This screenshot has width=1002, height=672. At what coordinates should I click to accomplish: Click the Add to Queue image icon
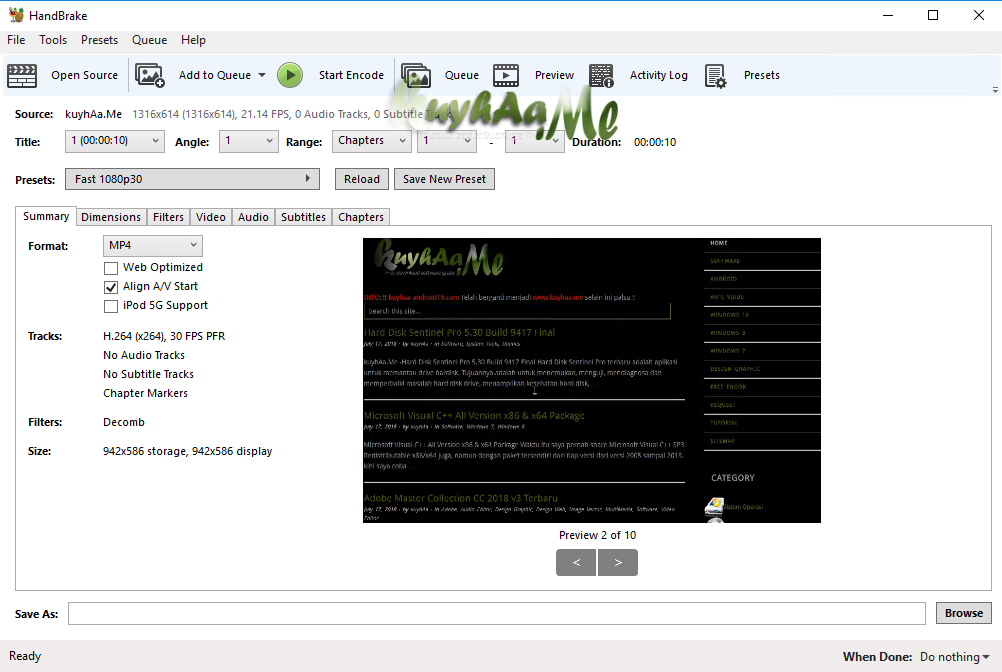150,75
